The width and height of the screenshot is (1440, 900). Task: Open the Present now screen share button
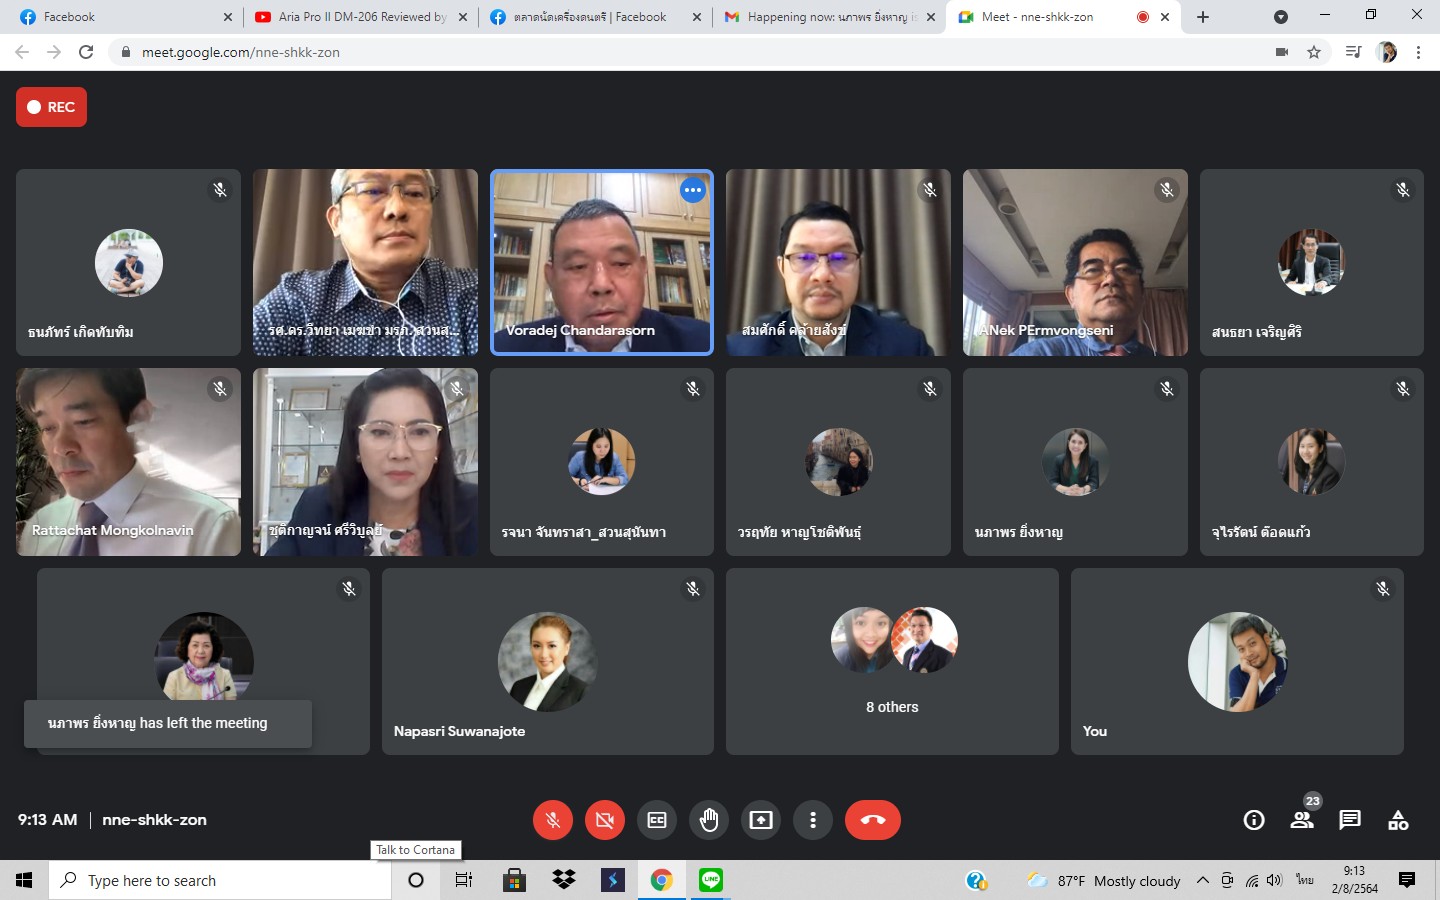[x=761, y=820]
